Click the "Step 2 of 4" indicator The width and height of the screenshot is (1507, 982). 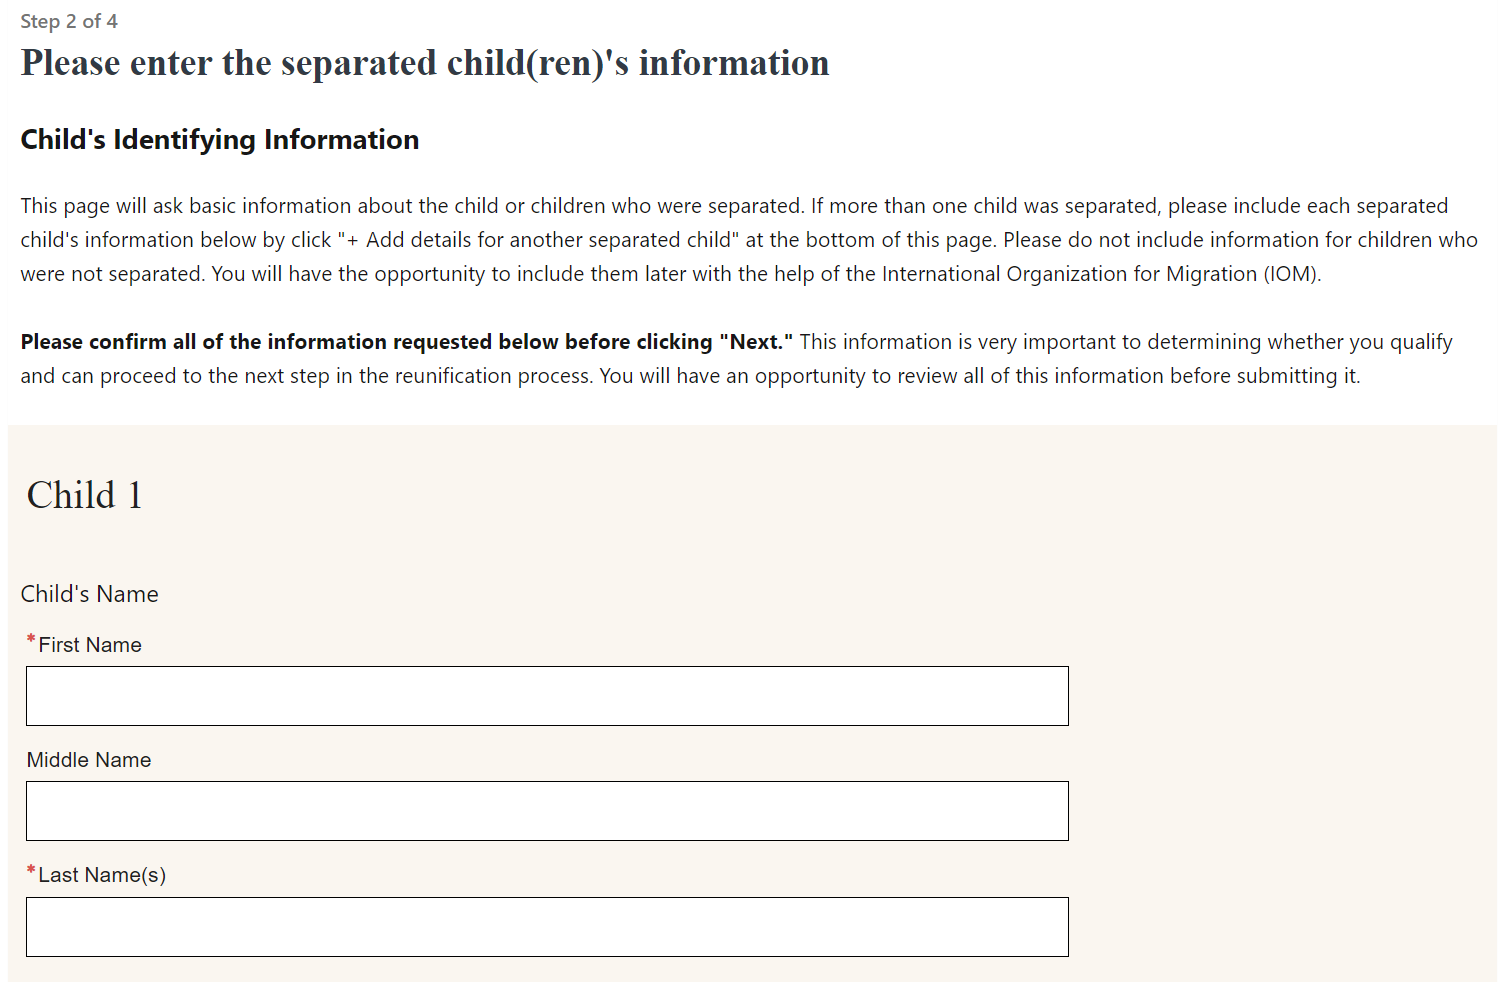tap(69, 21)
